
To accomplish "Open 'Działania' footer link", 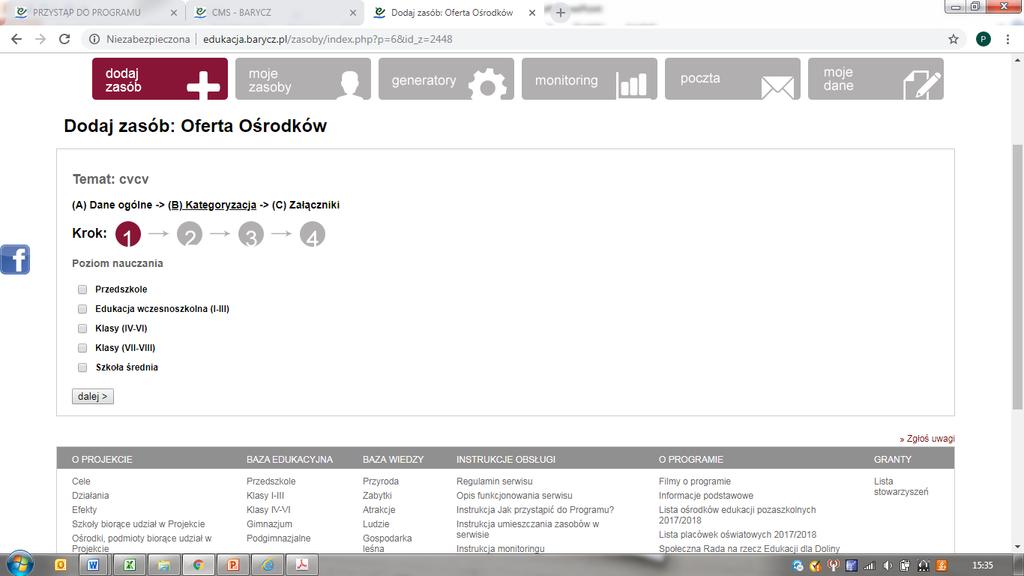I will pos(90,496).
